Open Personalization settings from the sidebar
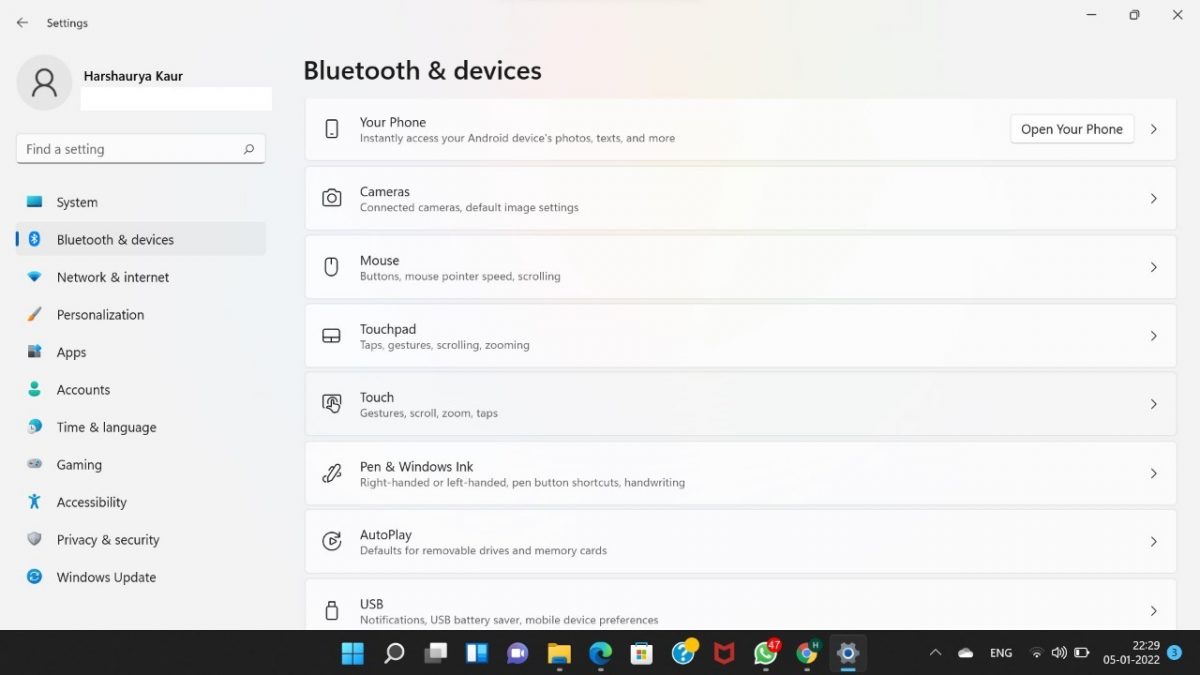Screen dimensions: 1200x675 pyautogui.click(x=100, y=314)
